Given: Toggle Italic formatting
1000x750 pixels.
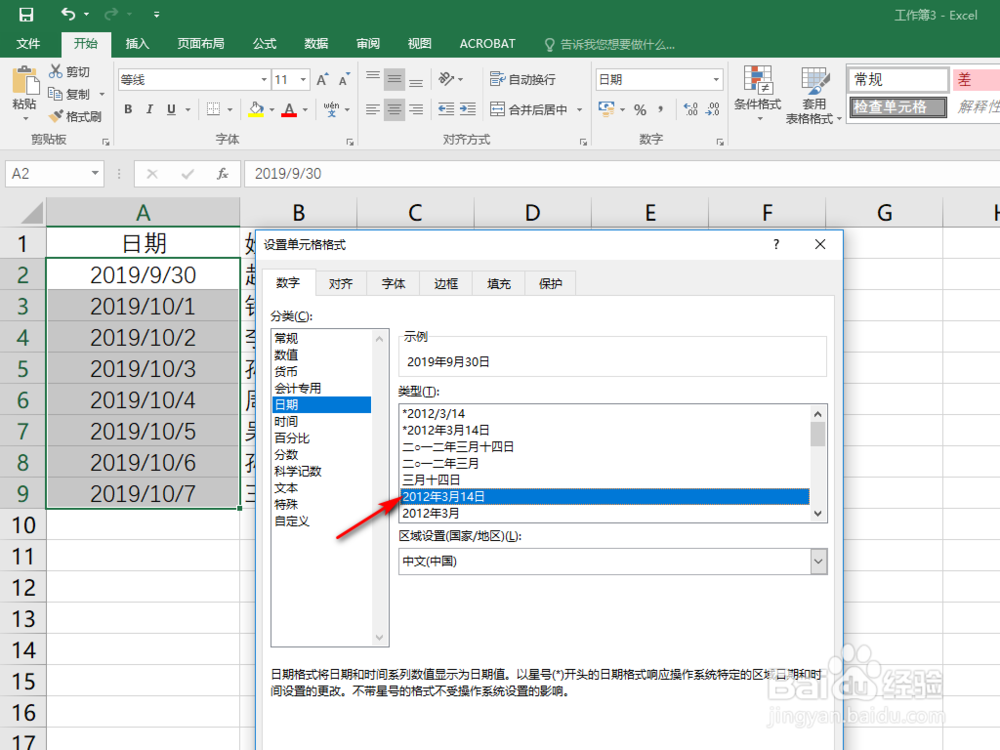Looking at the screenshot, I should [x=149, y=109].
